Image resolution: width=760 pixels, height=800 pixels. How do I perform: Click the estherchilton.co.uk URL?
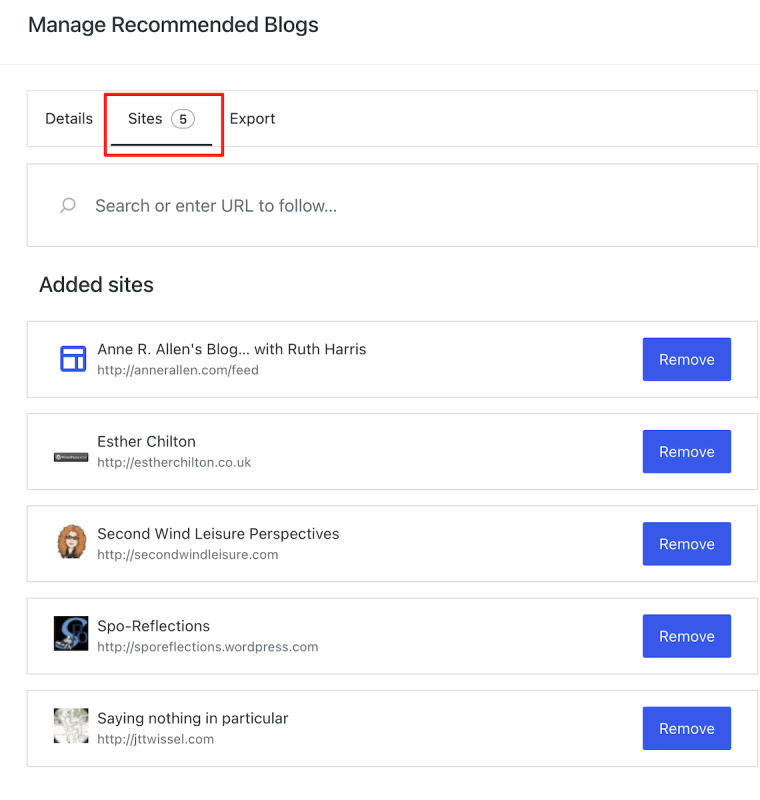pyautogui.click(x=173, y=462)
